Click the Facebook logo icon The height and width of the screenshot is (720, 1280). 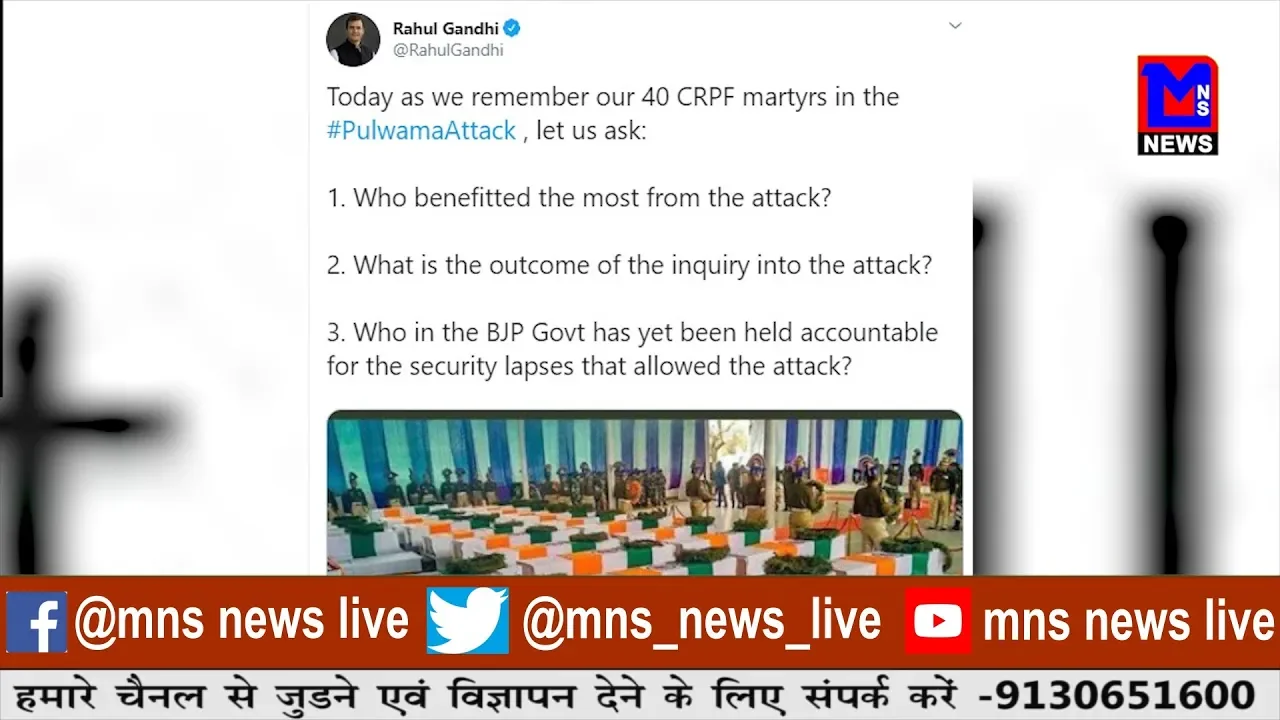pos(36,622)
